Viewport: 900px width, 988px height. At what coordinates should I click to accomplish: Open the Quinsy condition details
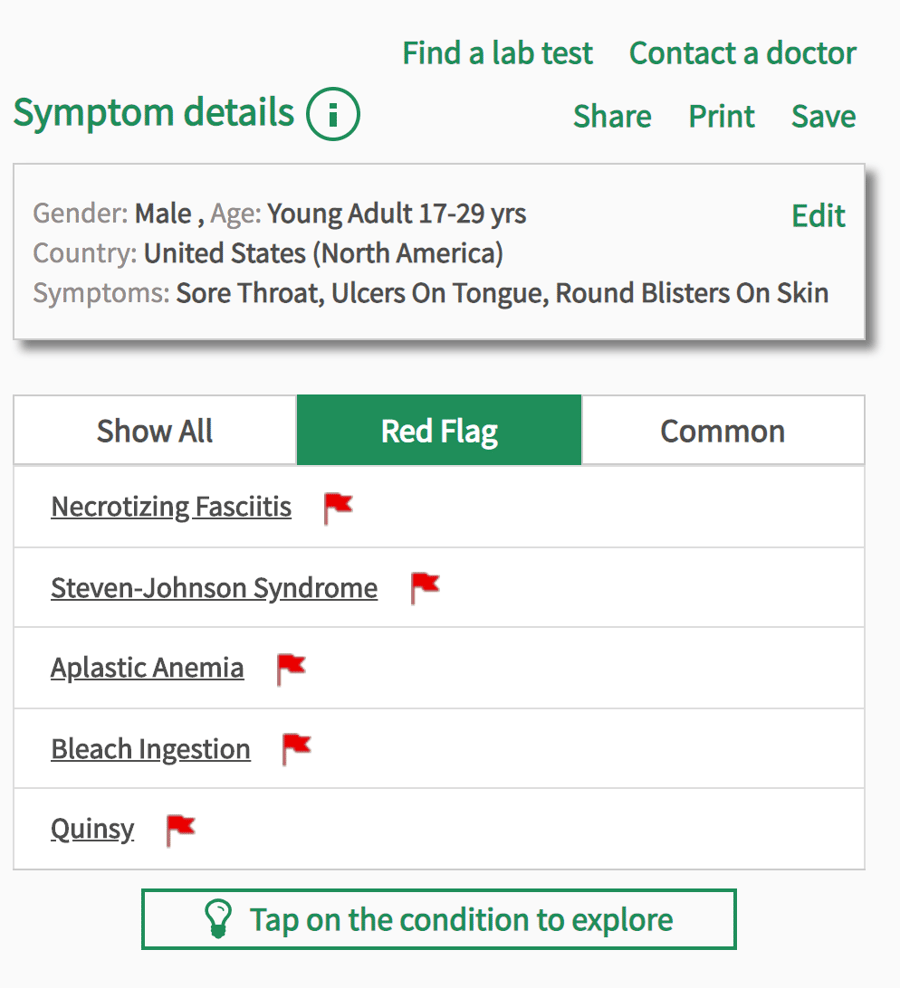point(92,829)
